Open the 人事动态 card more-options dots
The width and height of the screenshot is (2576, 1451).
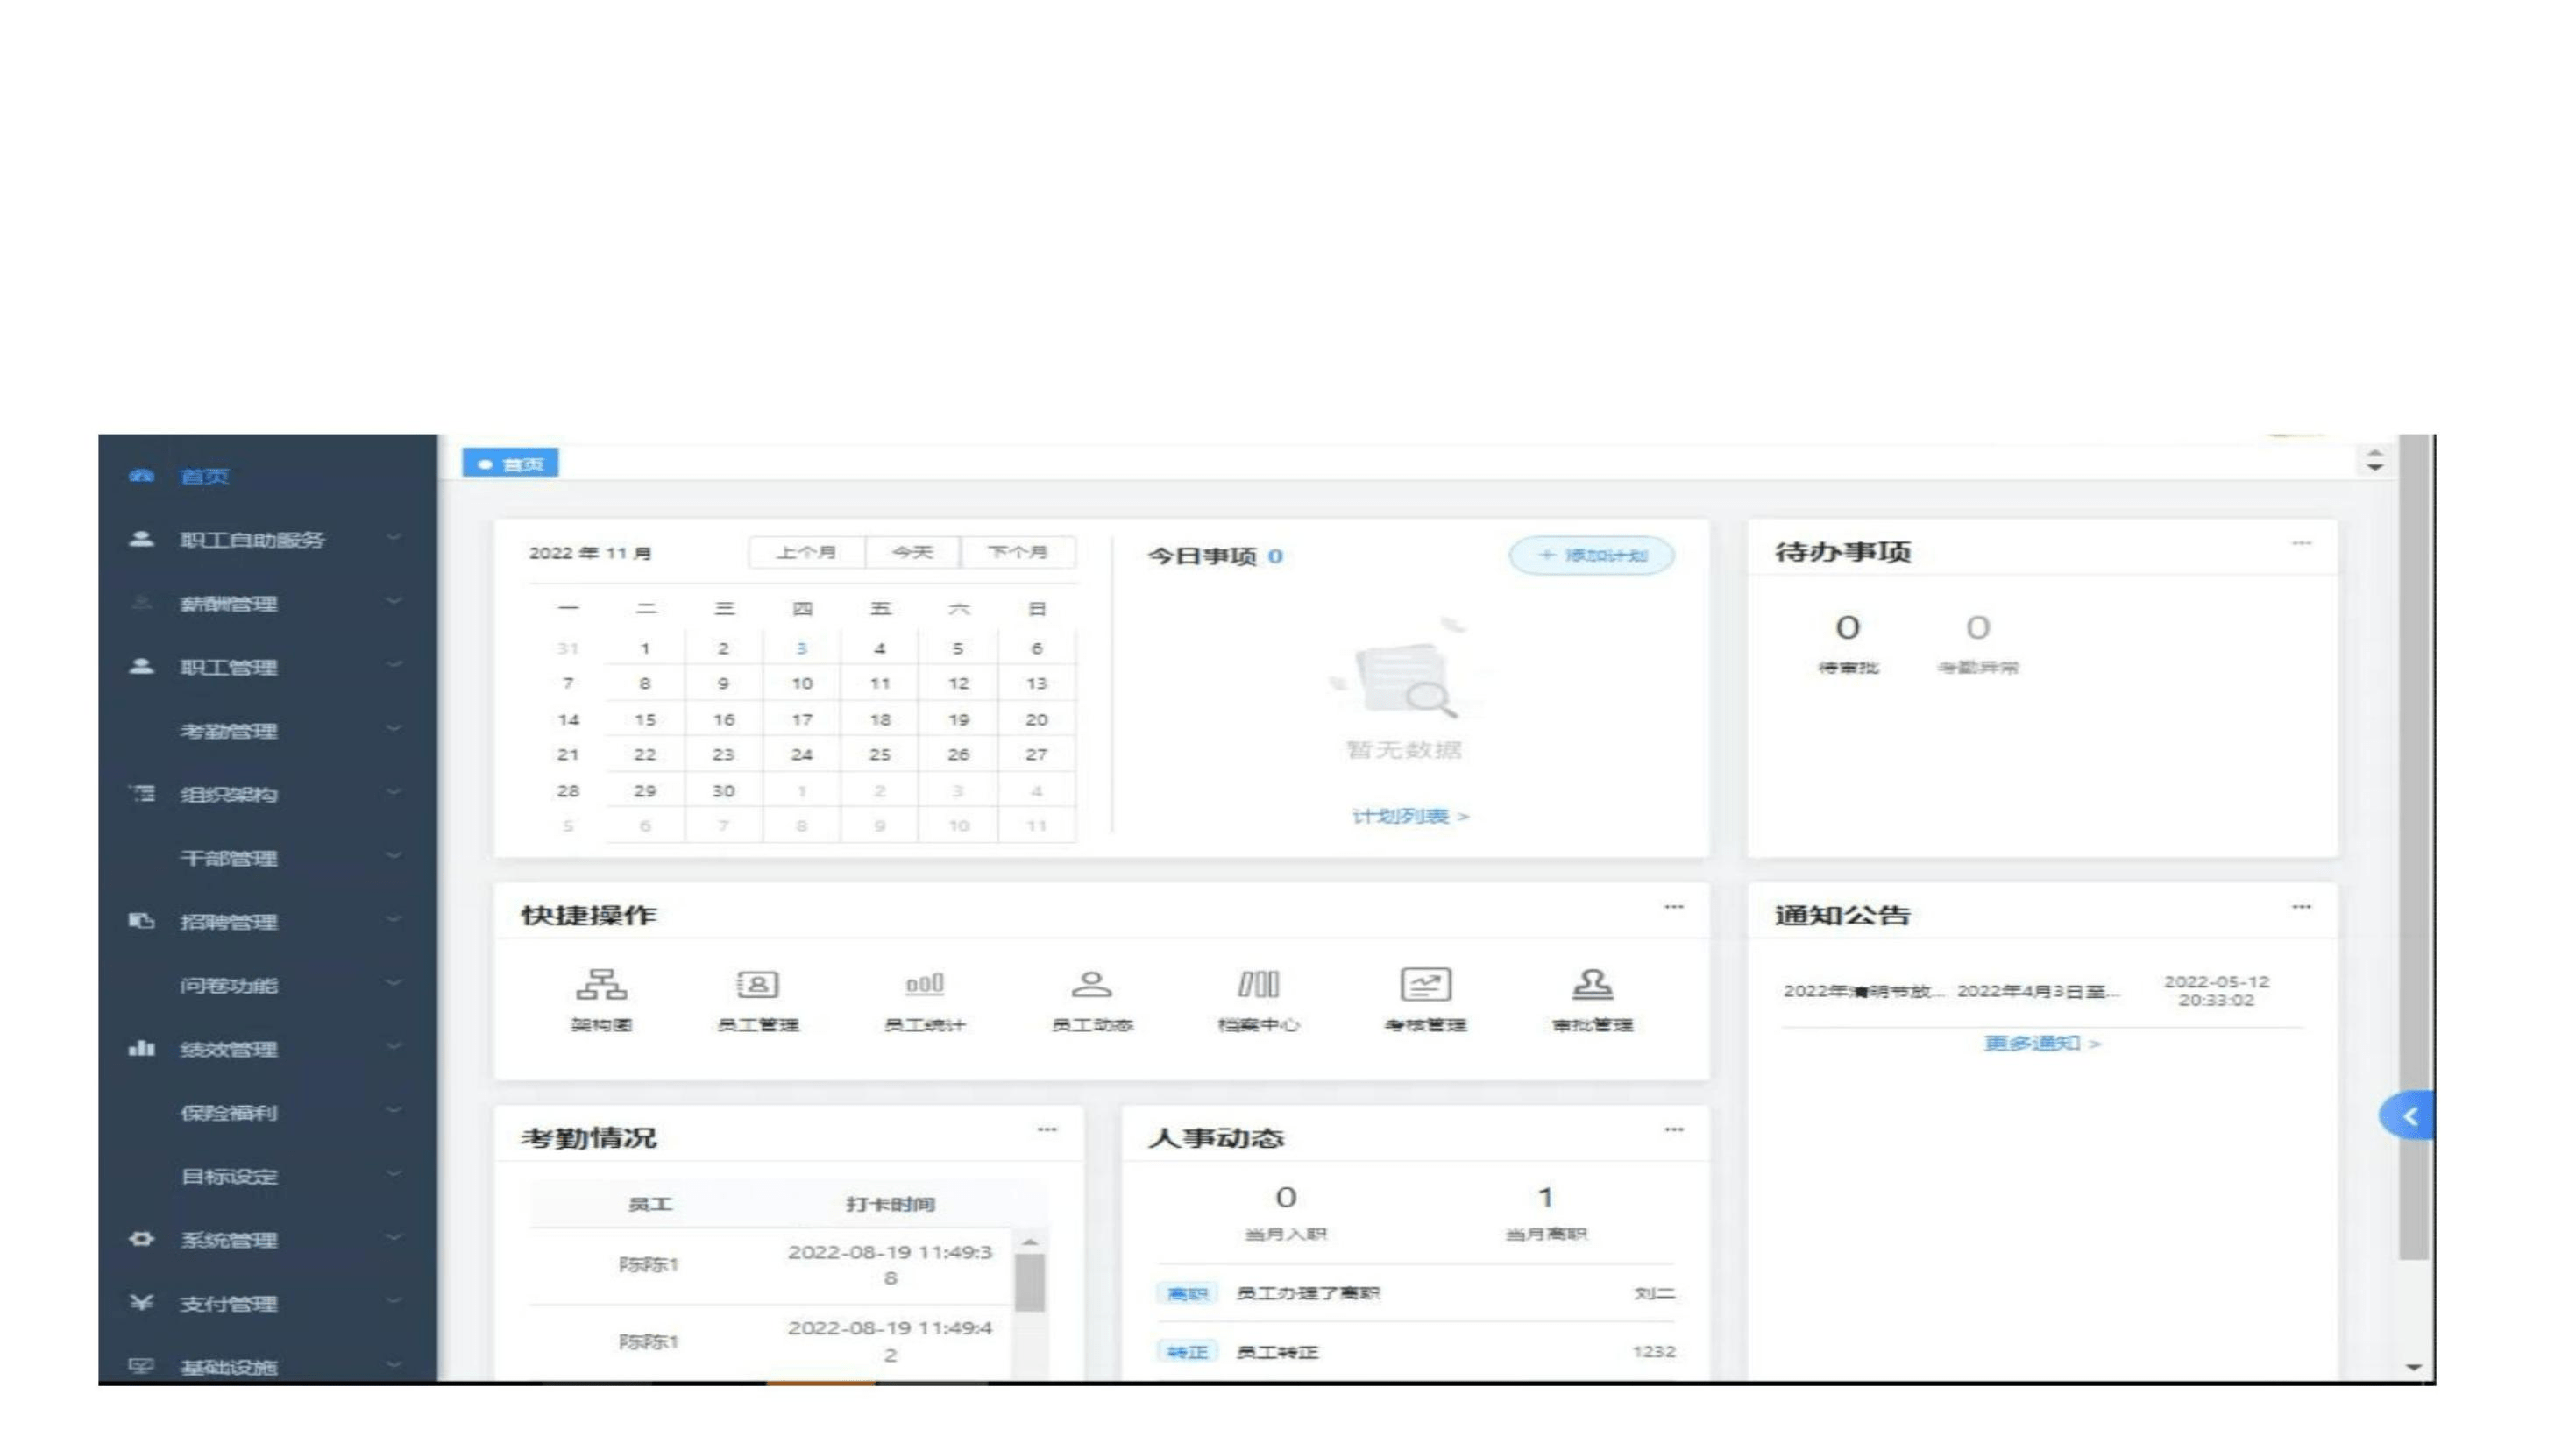1673,1130
